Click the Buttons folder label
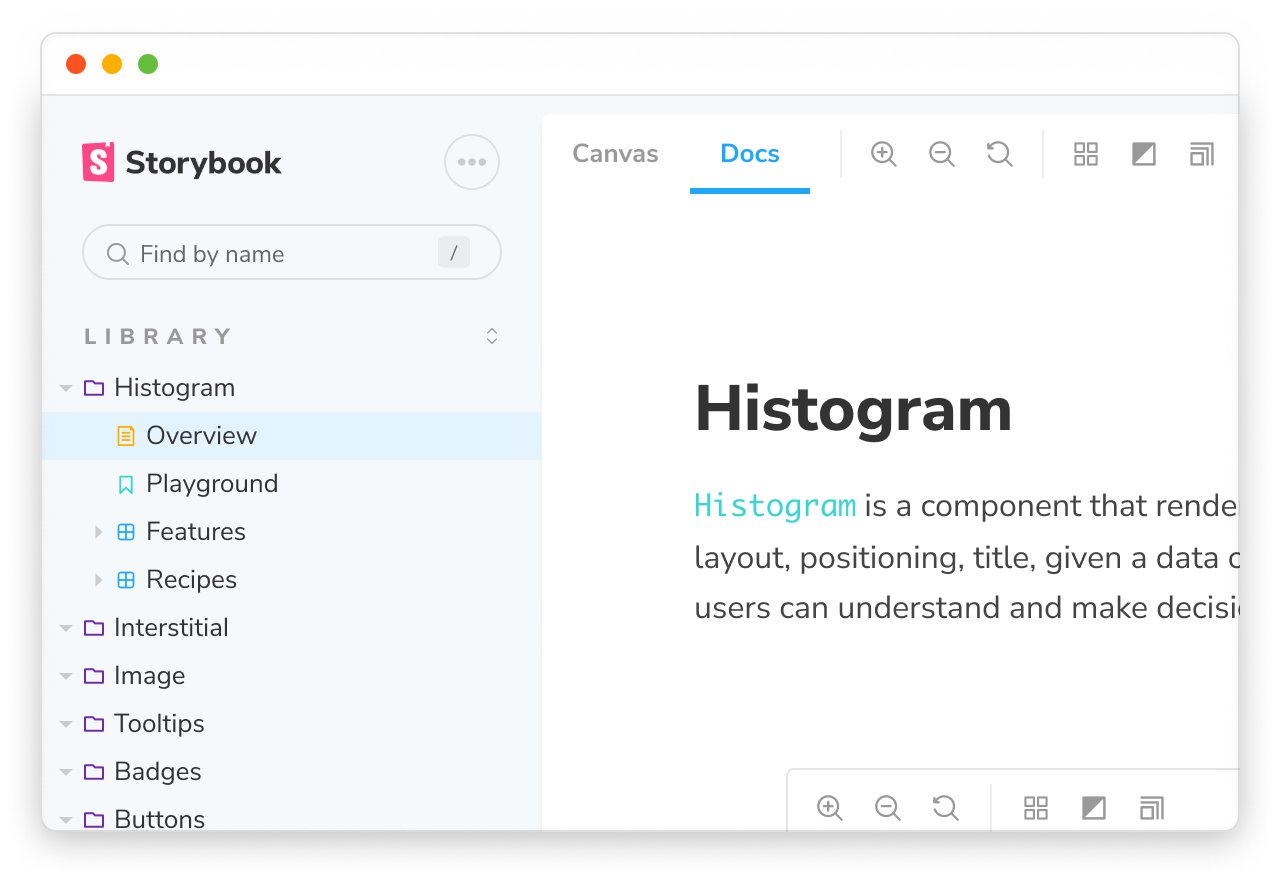The image size is (1280, 880). pyautogui.click(x=160, y=820)
